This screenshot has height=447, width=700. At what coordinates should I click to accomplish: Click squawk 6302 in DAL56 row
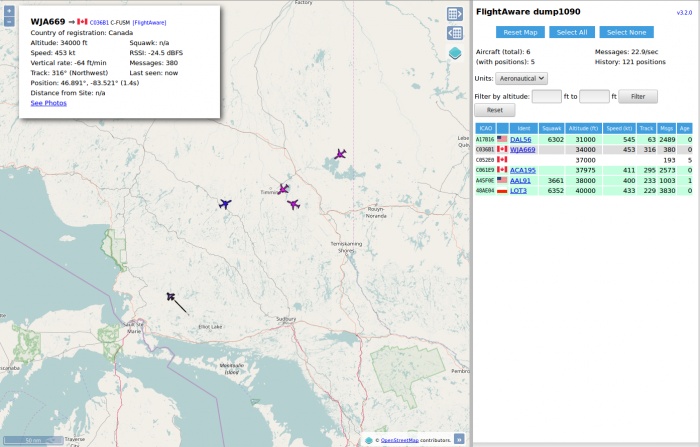pos(555,139)
